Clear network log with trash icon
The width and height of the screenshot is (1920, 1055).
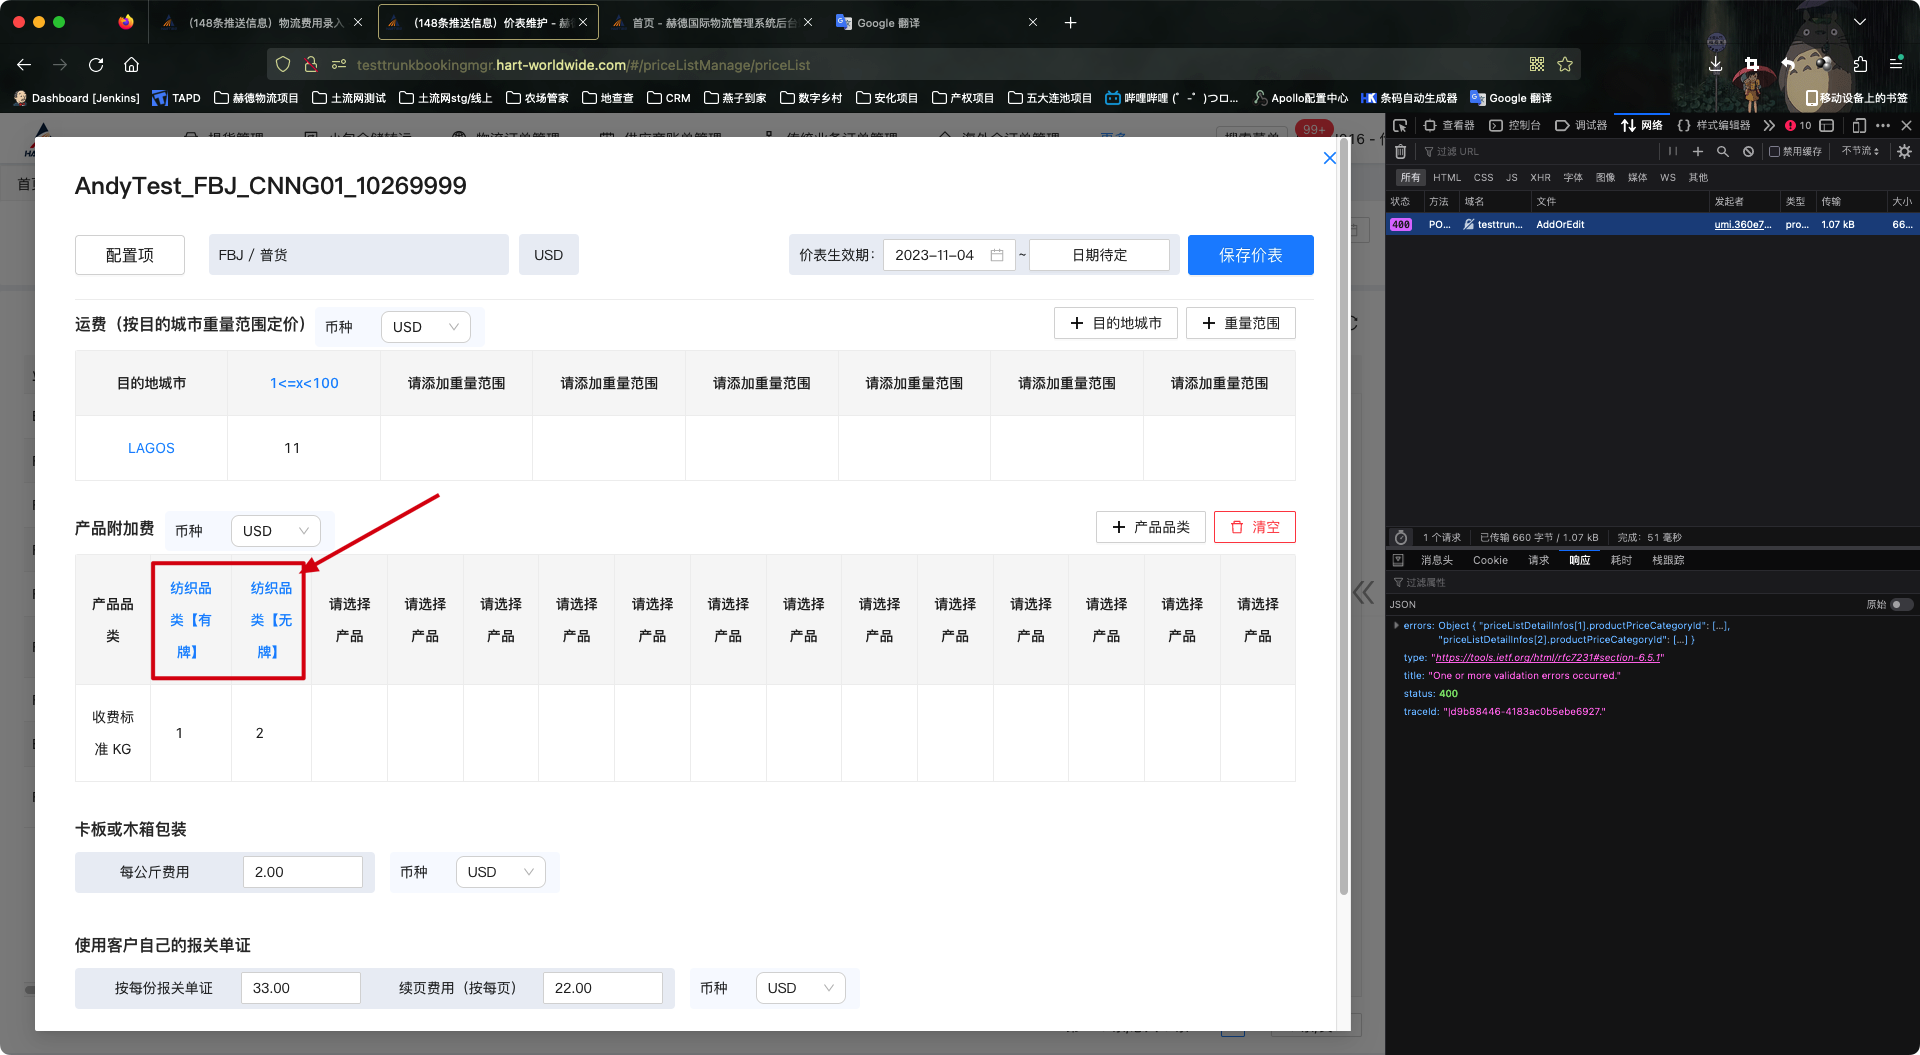point(1400,152)
